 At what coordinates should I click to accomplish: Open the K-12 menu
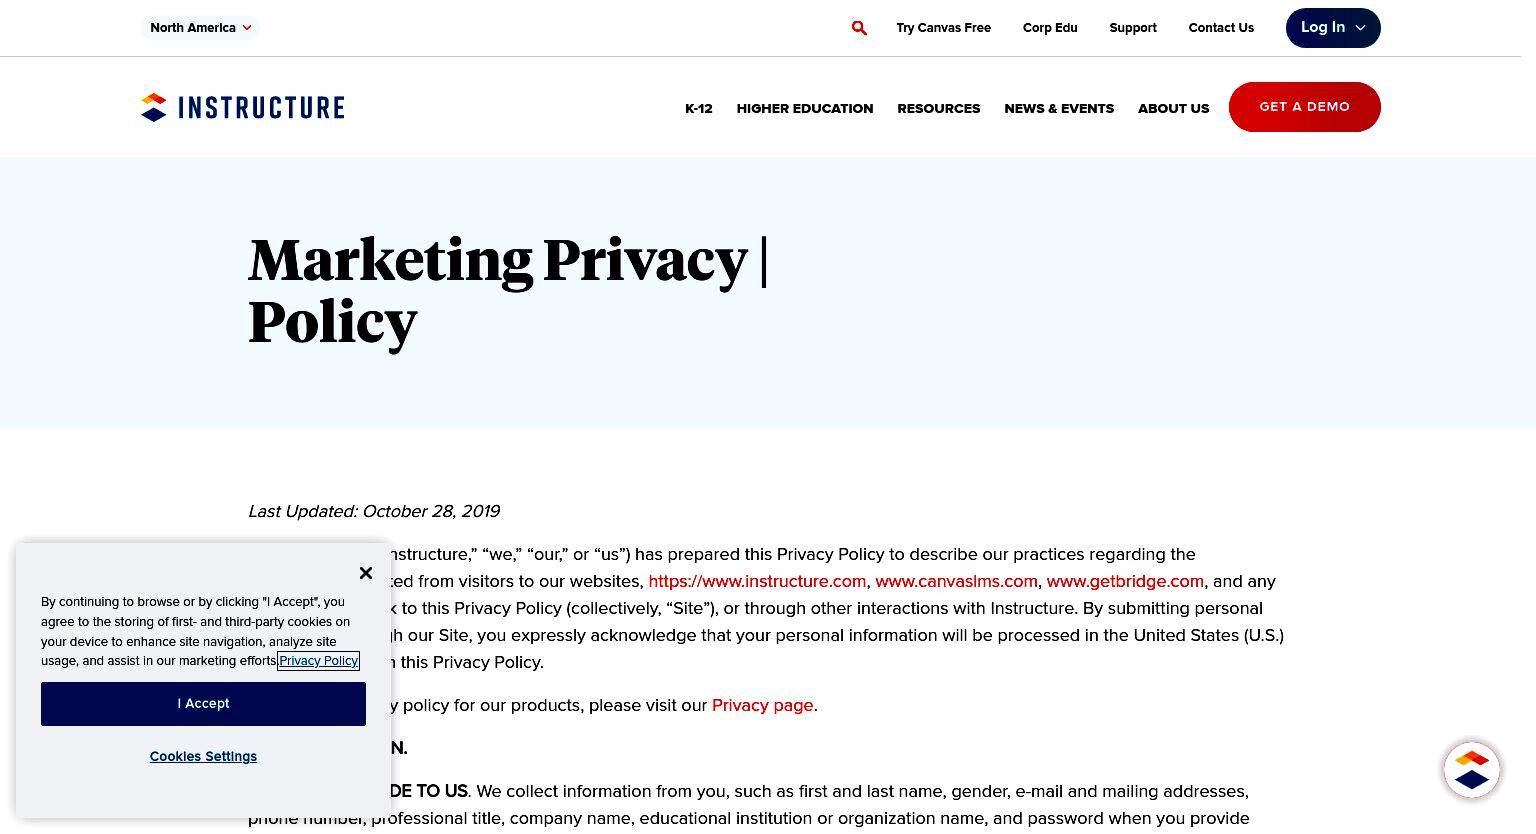coord(699,108)
